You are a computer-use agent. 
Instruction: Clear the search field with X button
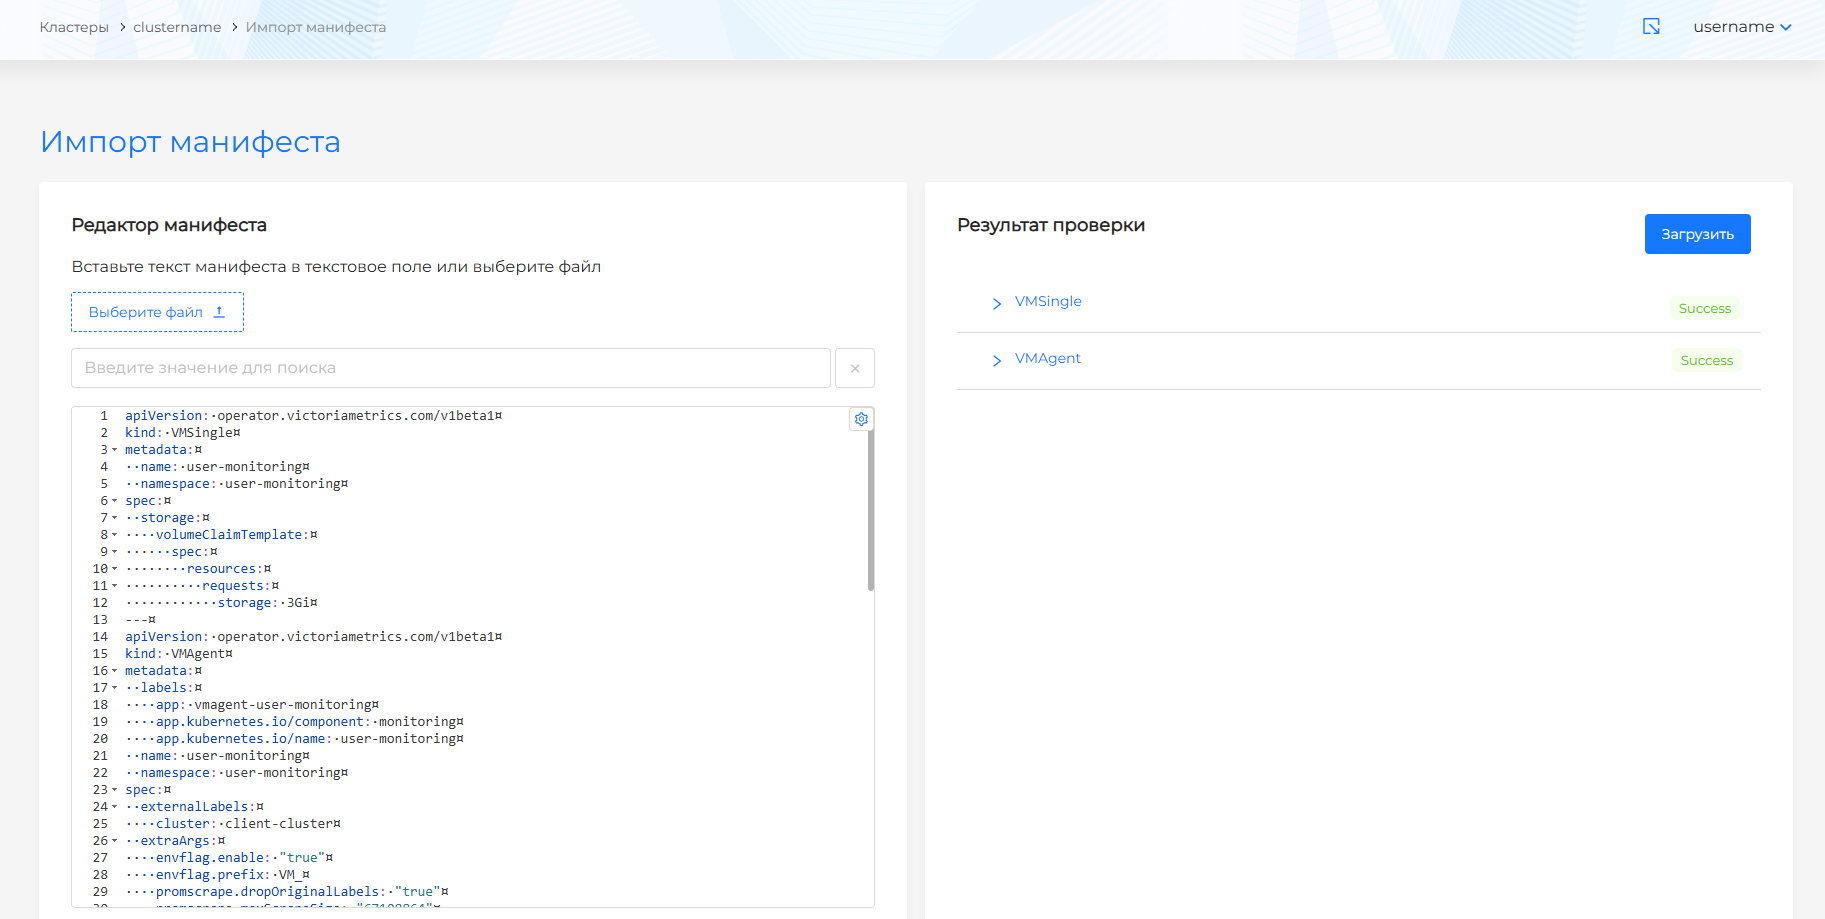854,368
